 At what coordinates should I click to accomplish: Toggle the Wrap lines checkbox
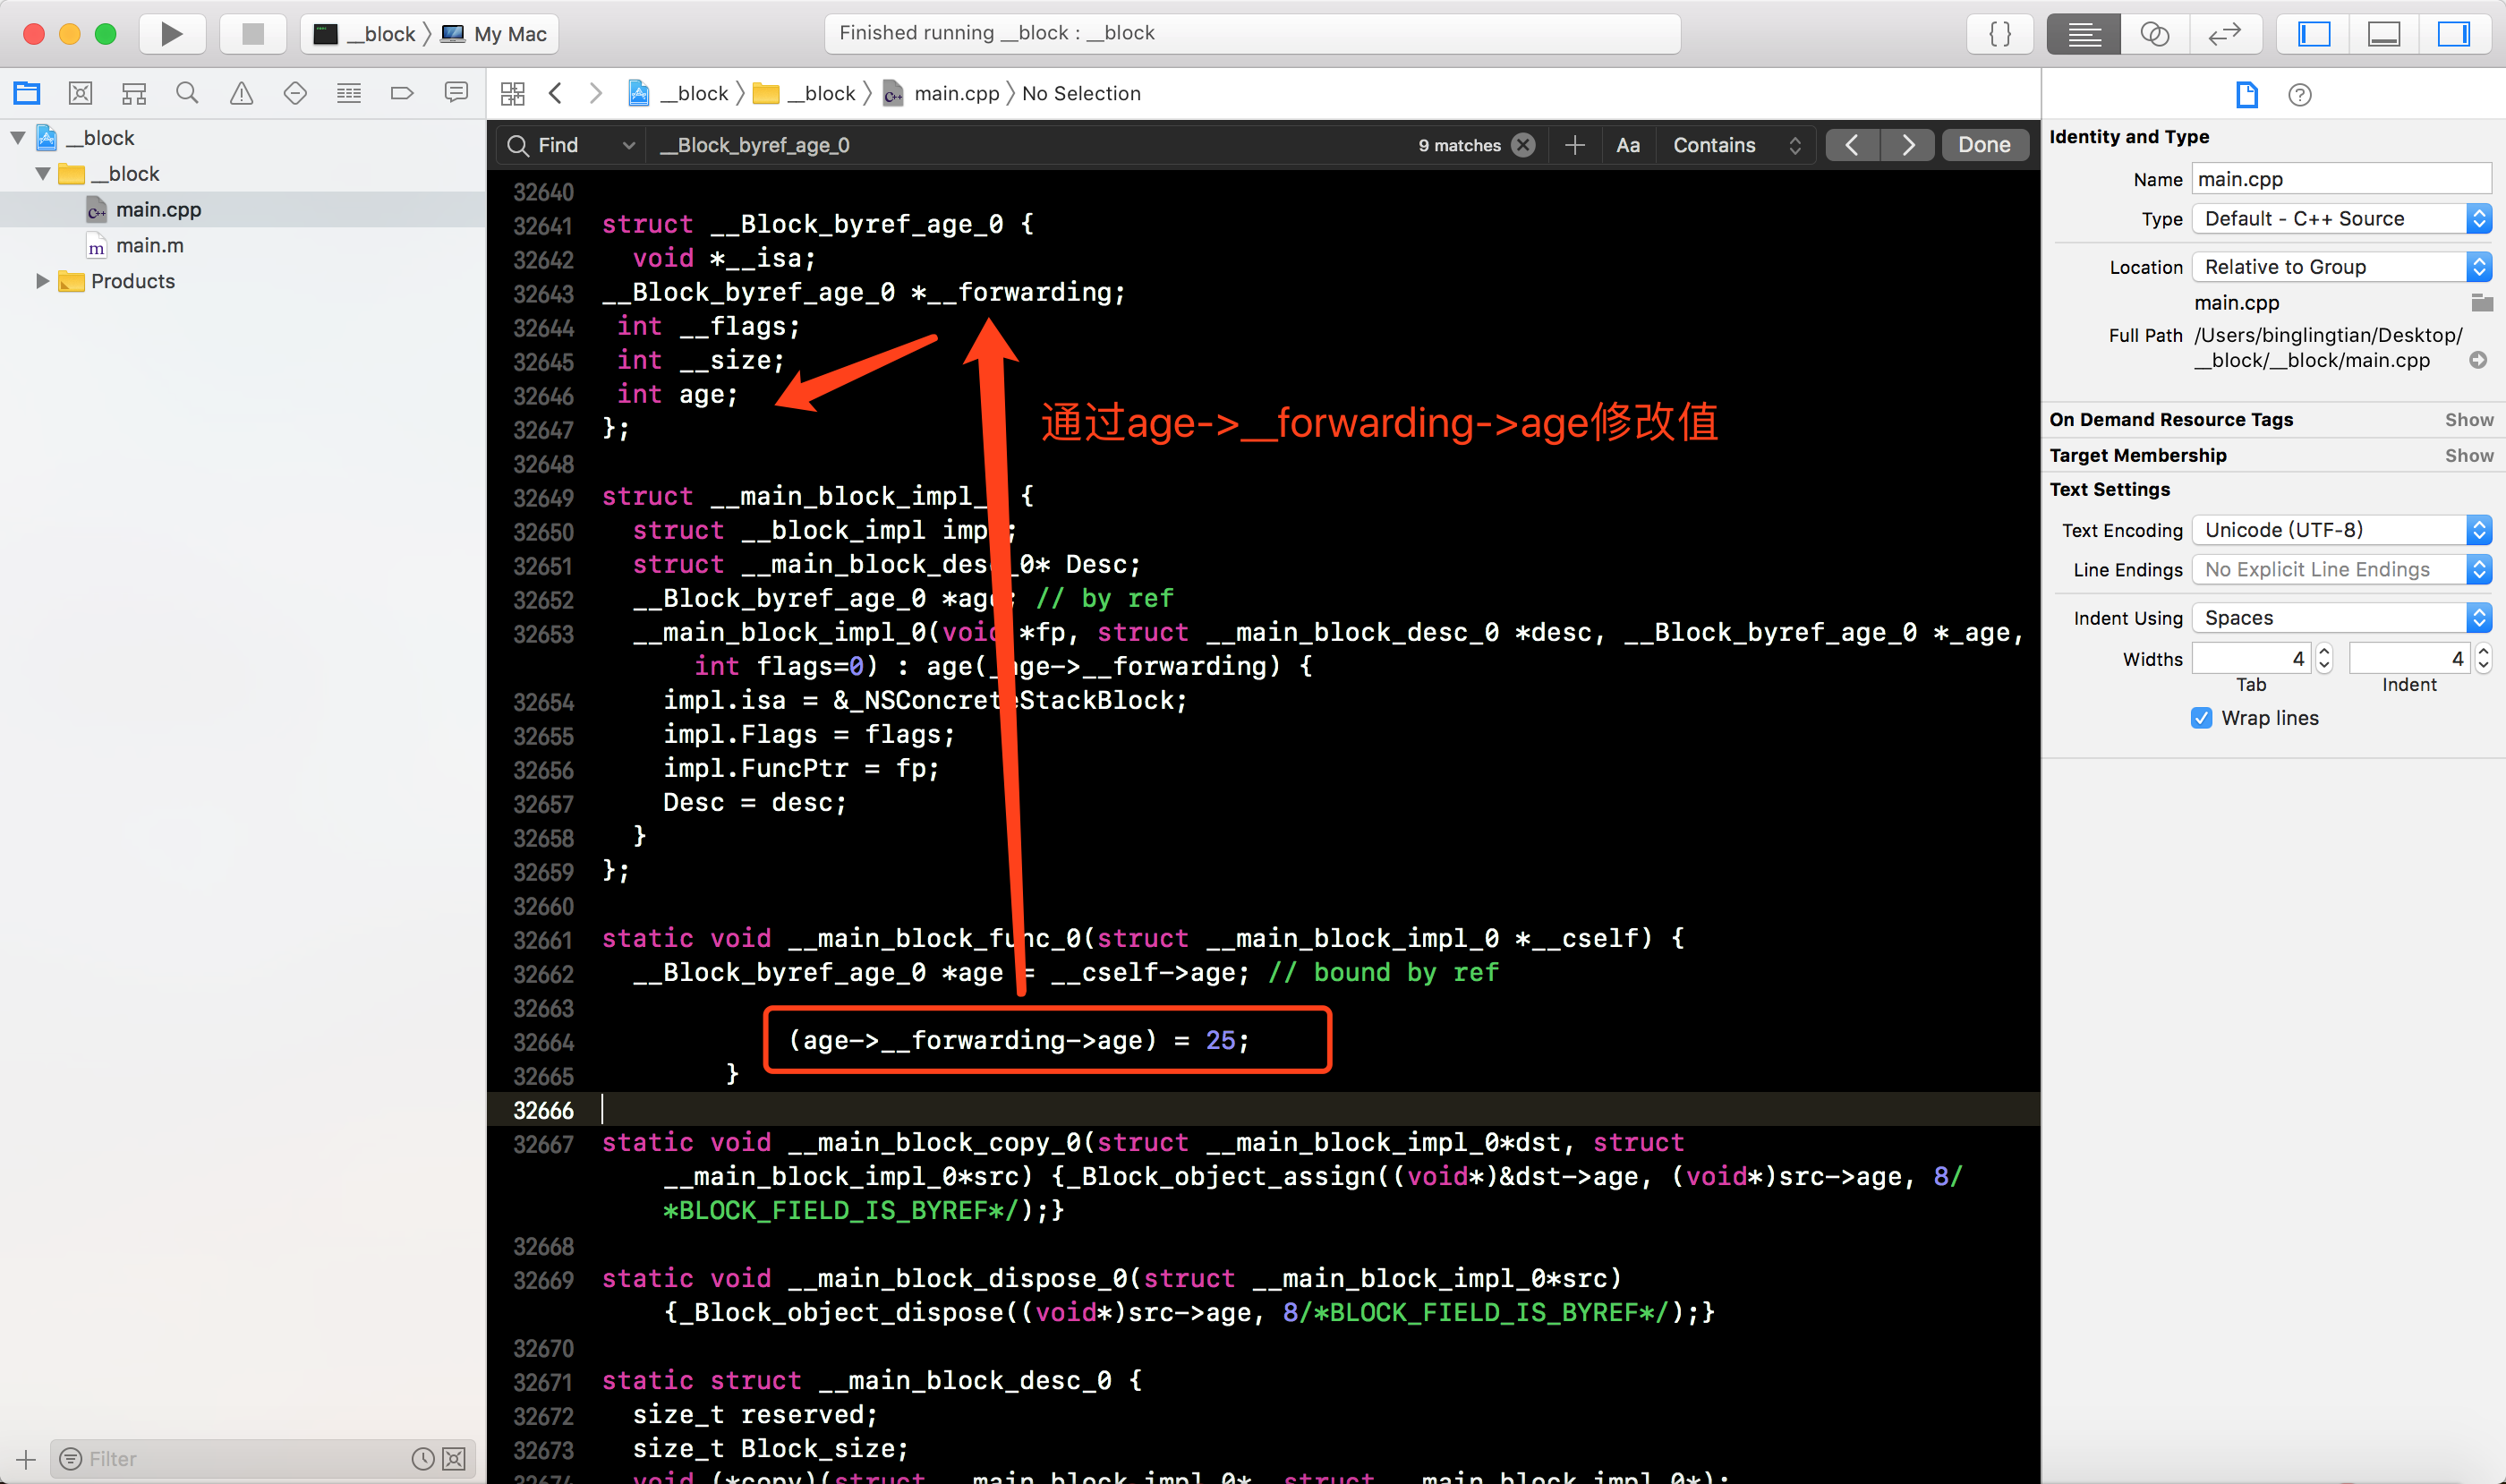point(2202,718)
